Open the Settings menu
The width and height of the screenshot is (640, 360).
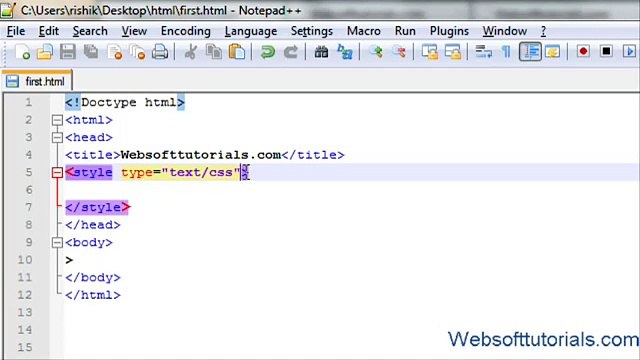point(311,31)
